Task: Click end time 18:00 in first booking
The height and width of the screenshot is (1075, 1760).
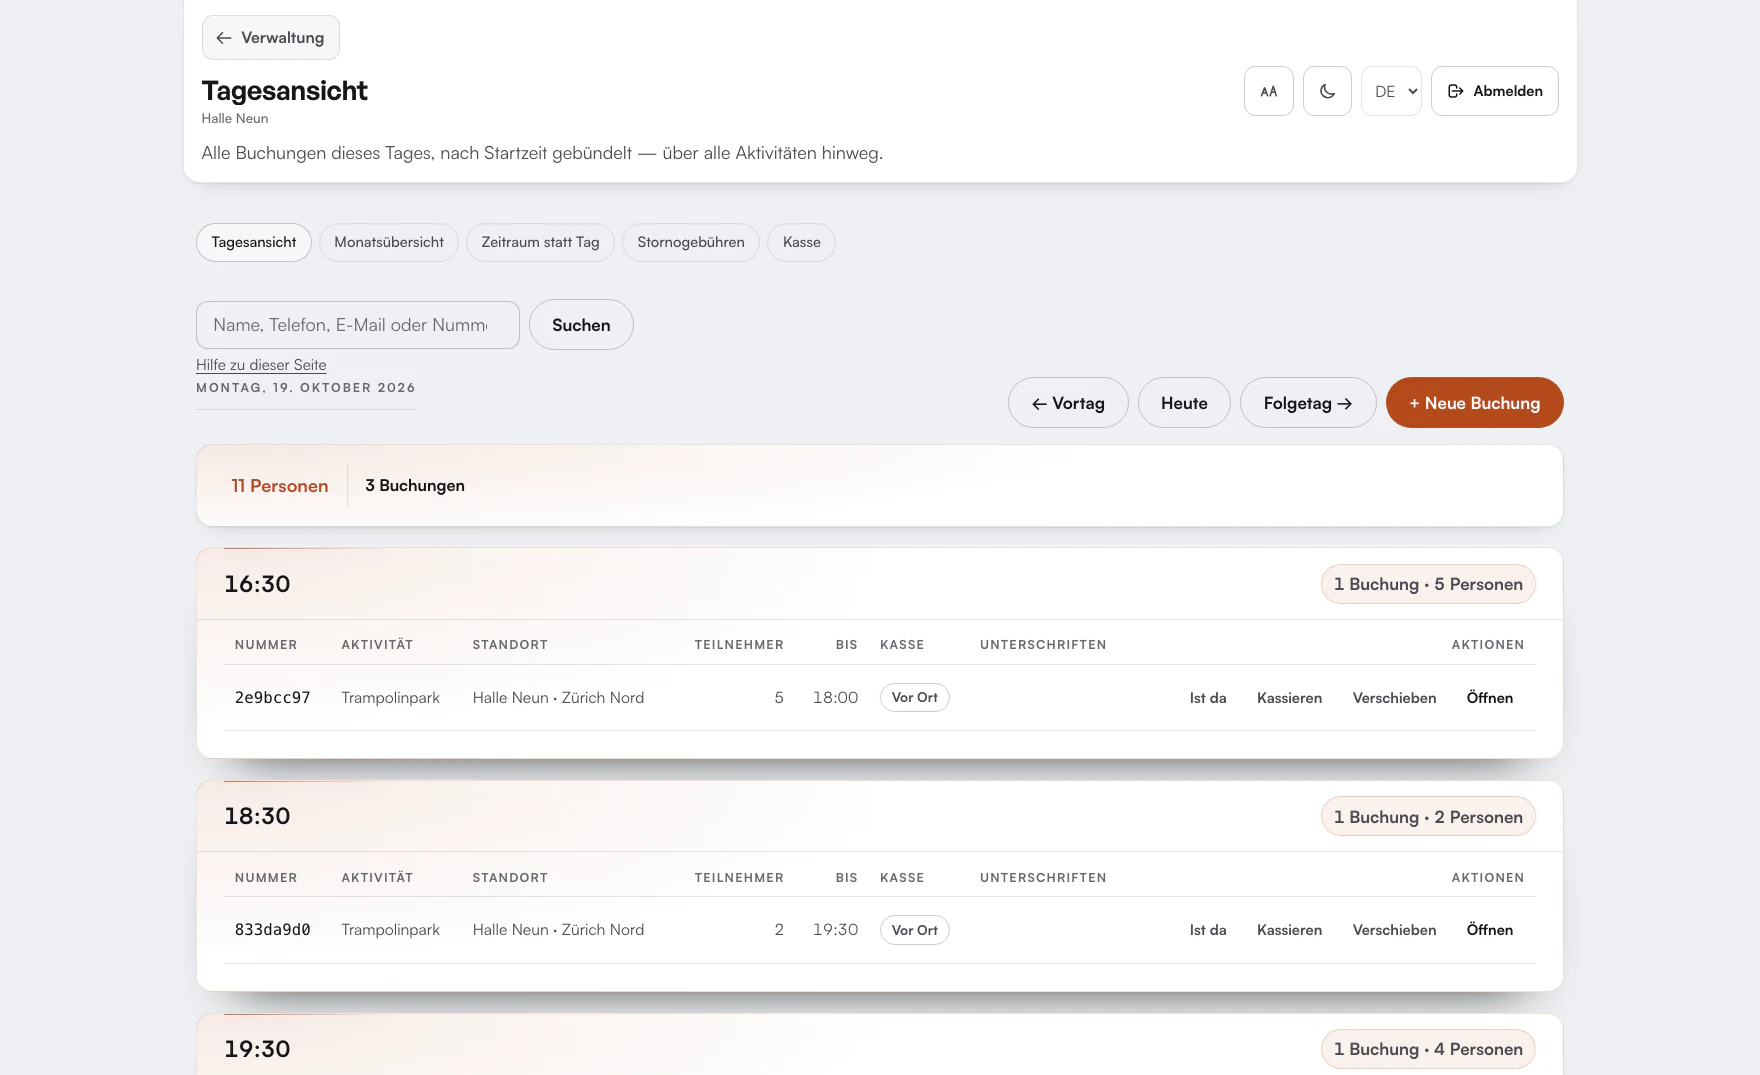Action: coord(835,698)
